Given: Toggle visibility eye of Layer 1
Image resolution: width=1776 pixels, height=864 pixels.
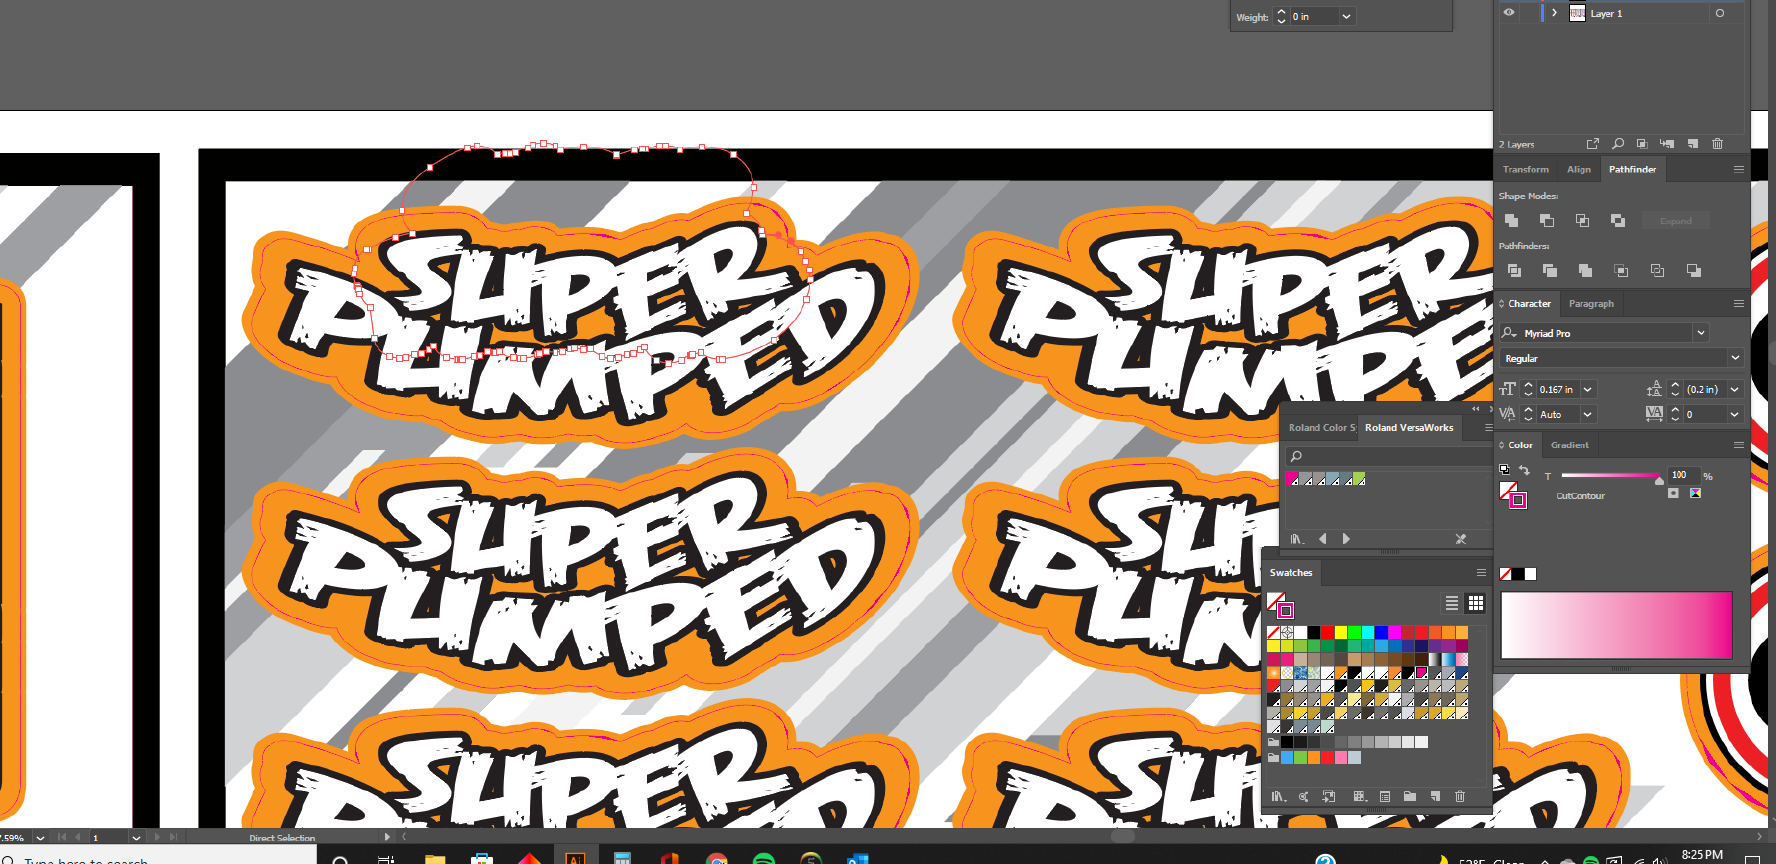Looking at the screenshot, I should pos(1509,13).
